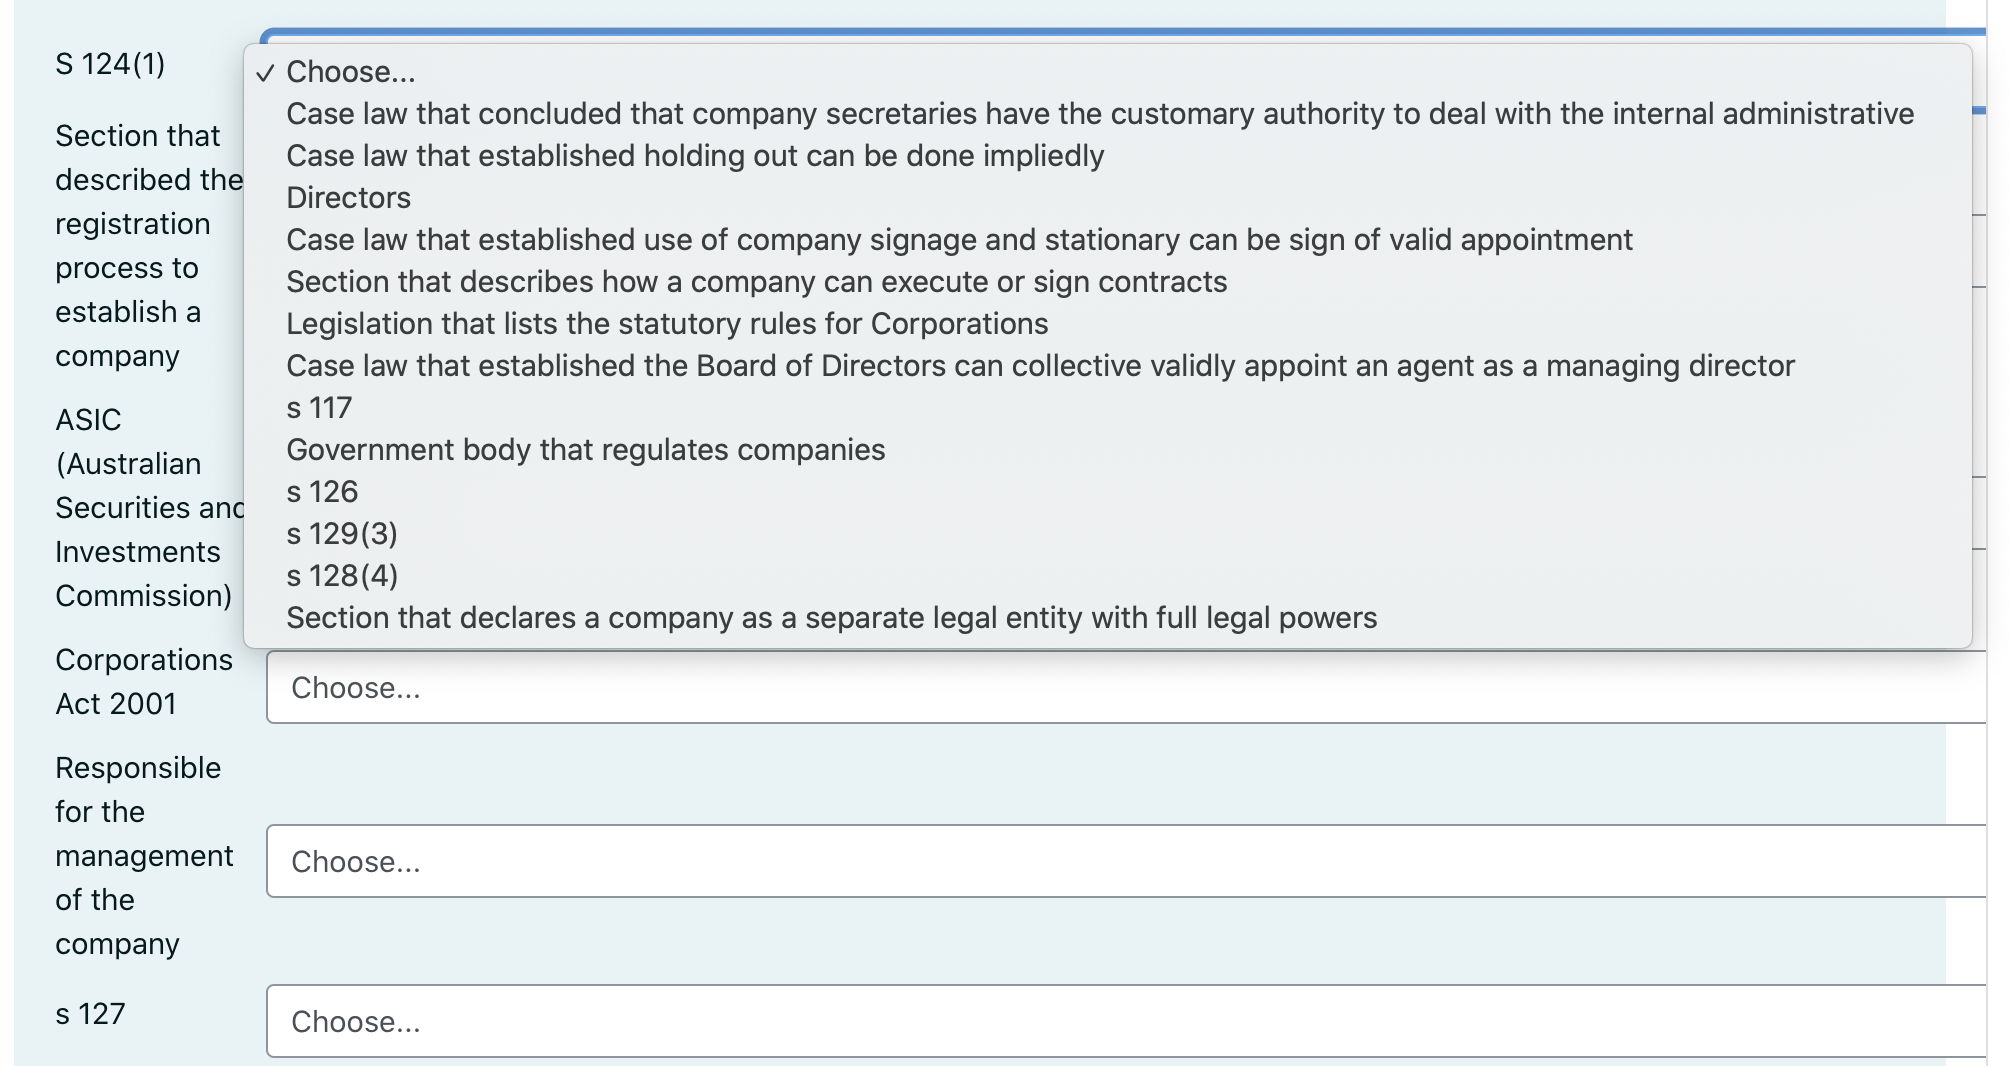Select "Legislation that lists the statutory rules for Corporations"
The width and height of the screenshot is (2016, 1066).
coord(667,323)
